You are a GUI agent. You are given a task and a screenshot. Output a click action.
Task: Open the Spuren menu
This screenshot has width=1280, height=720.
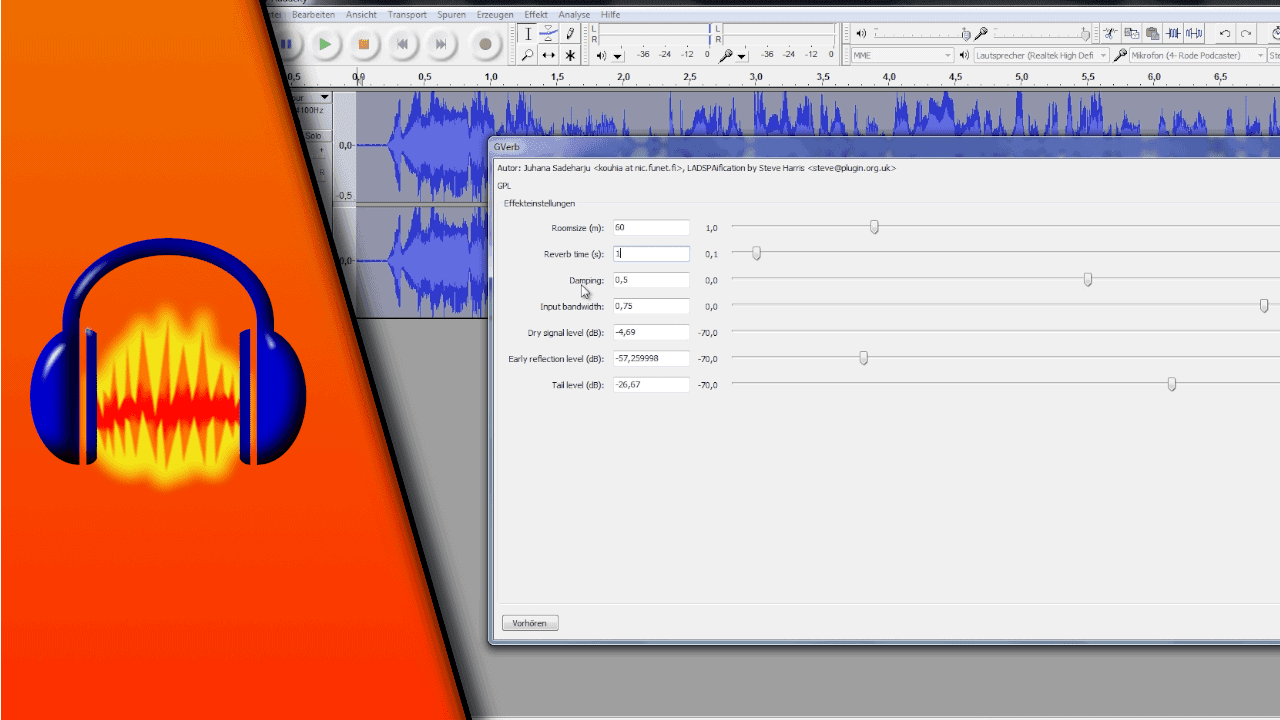pos(451,15)
